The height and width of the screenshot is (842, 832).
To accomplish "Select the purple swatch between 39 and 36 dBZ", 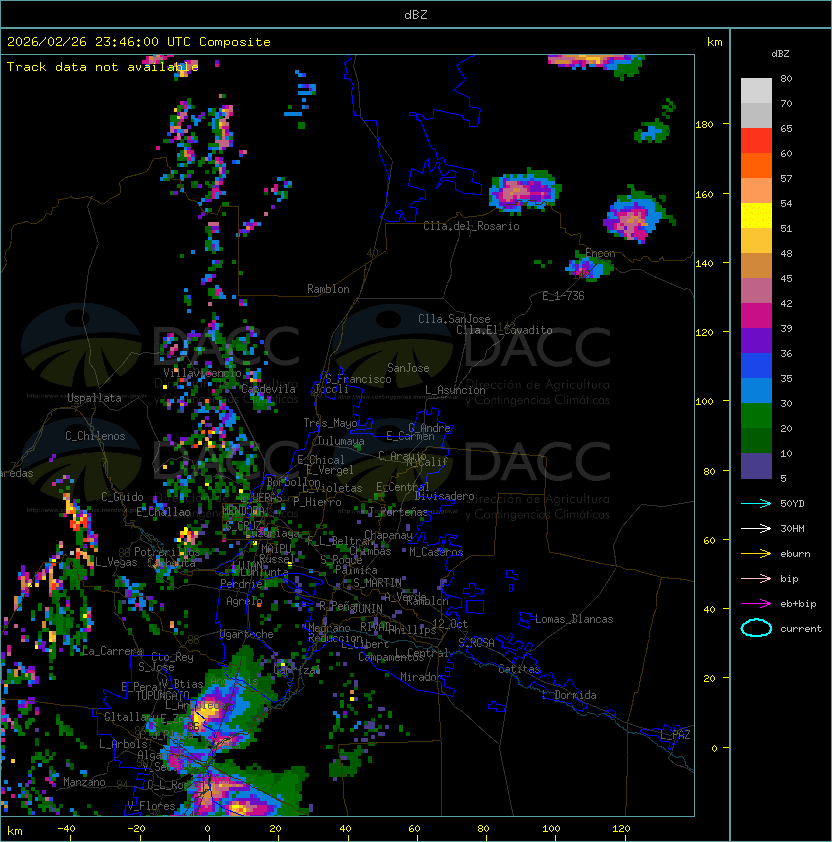I will (x=756, y=341).
